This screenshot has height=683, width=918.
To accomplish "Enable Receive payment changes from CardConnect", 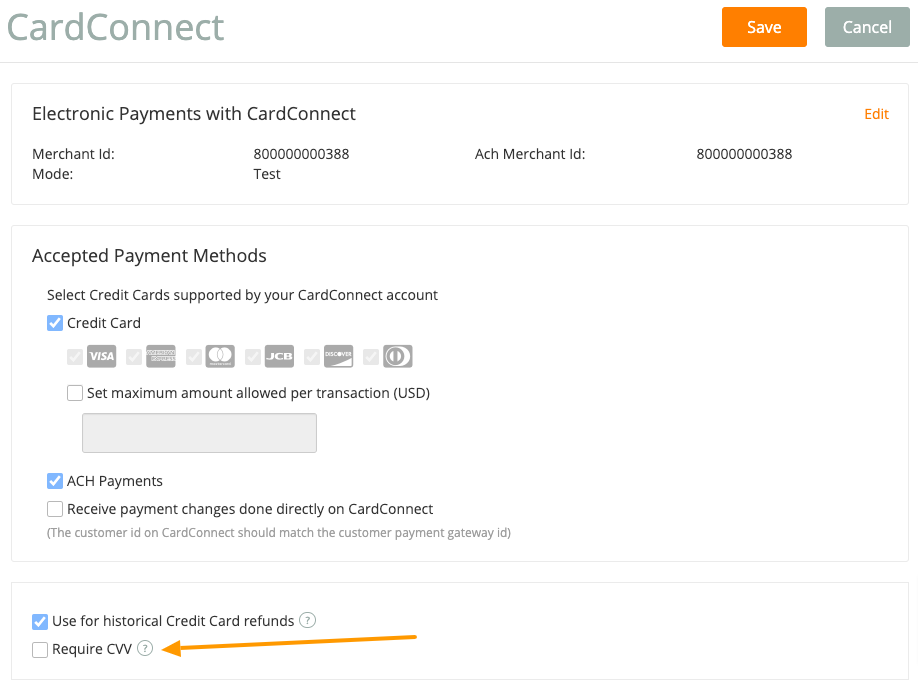I will 55,509.
